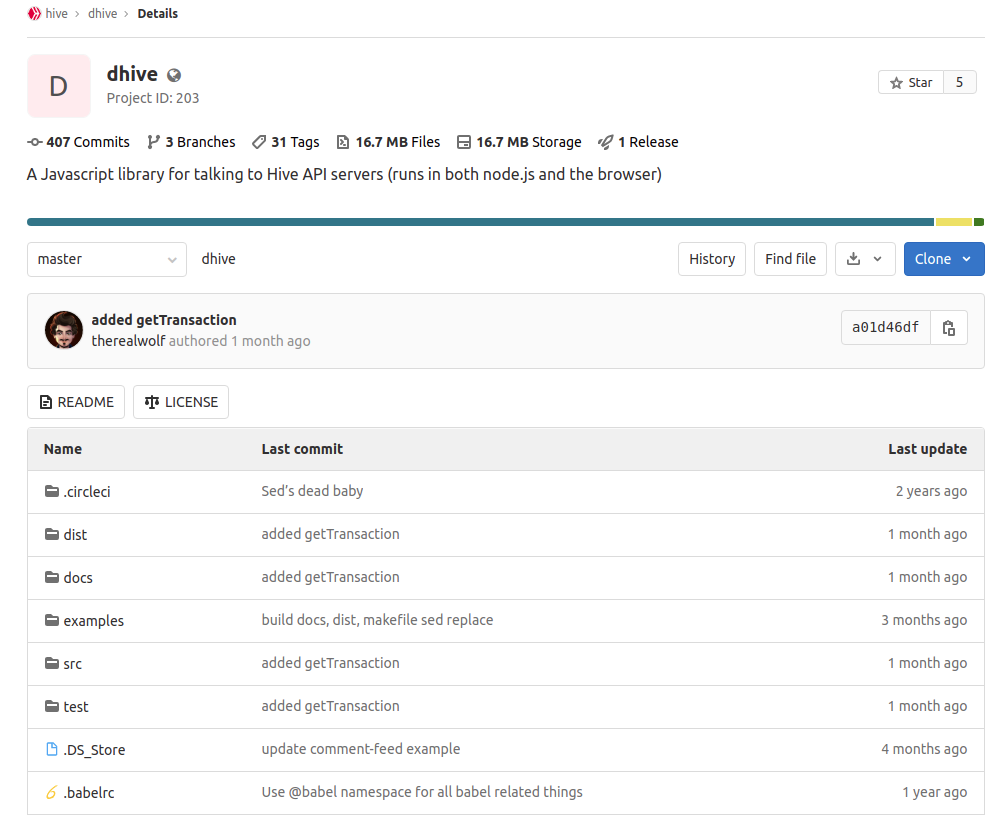Click folder icon beside docs

pos(52,577)
